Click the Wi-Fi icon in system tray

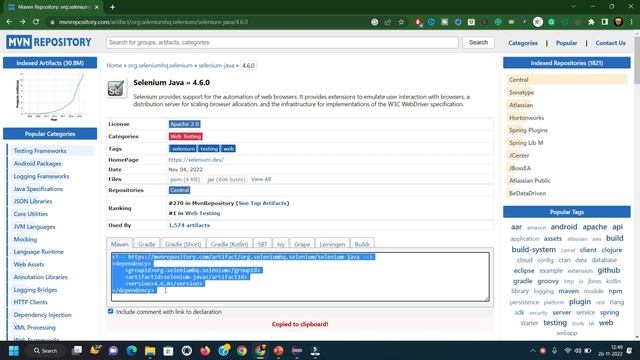click(567, 351)
